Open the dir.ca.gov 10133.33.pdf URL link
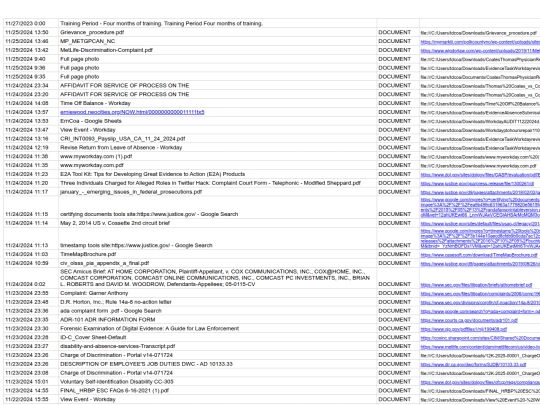Viewport: 540px width, 405px height. (x=473, y=365)
